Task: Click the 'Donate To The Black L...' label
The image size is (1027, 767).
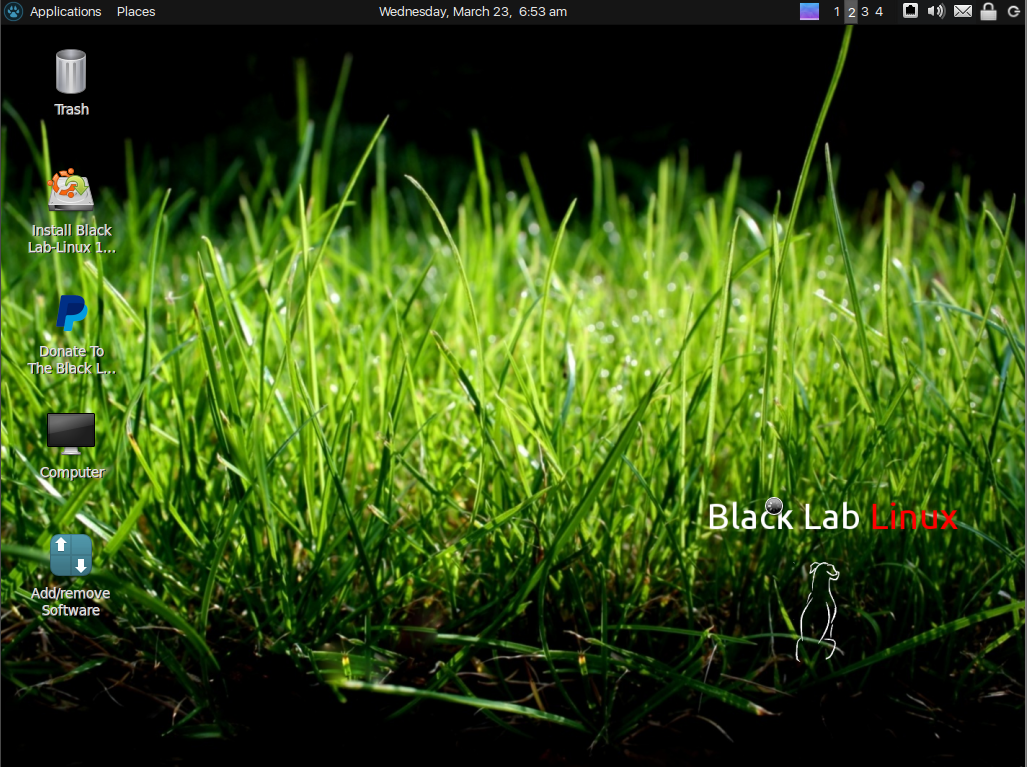Action: [x=71, y=360]
